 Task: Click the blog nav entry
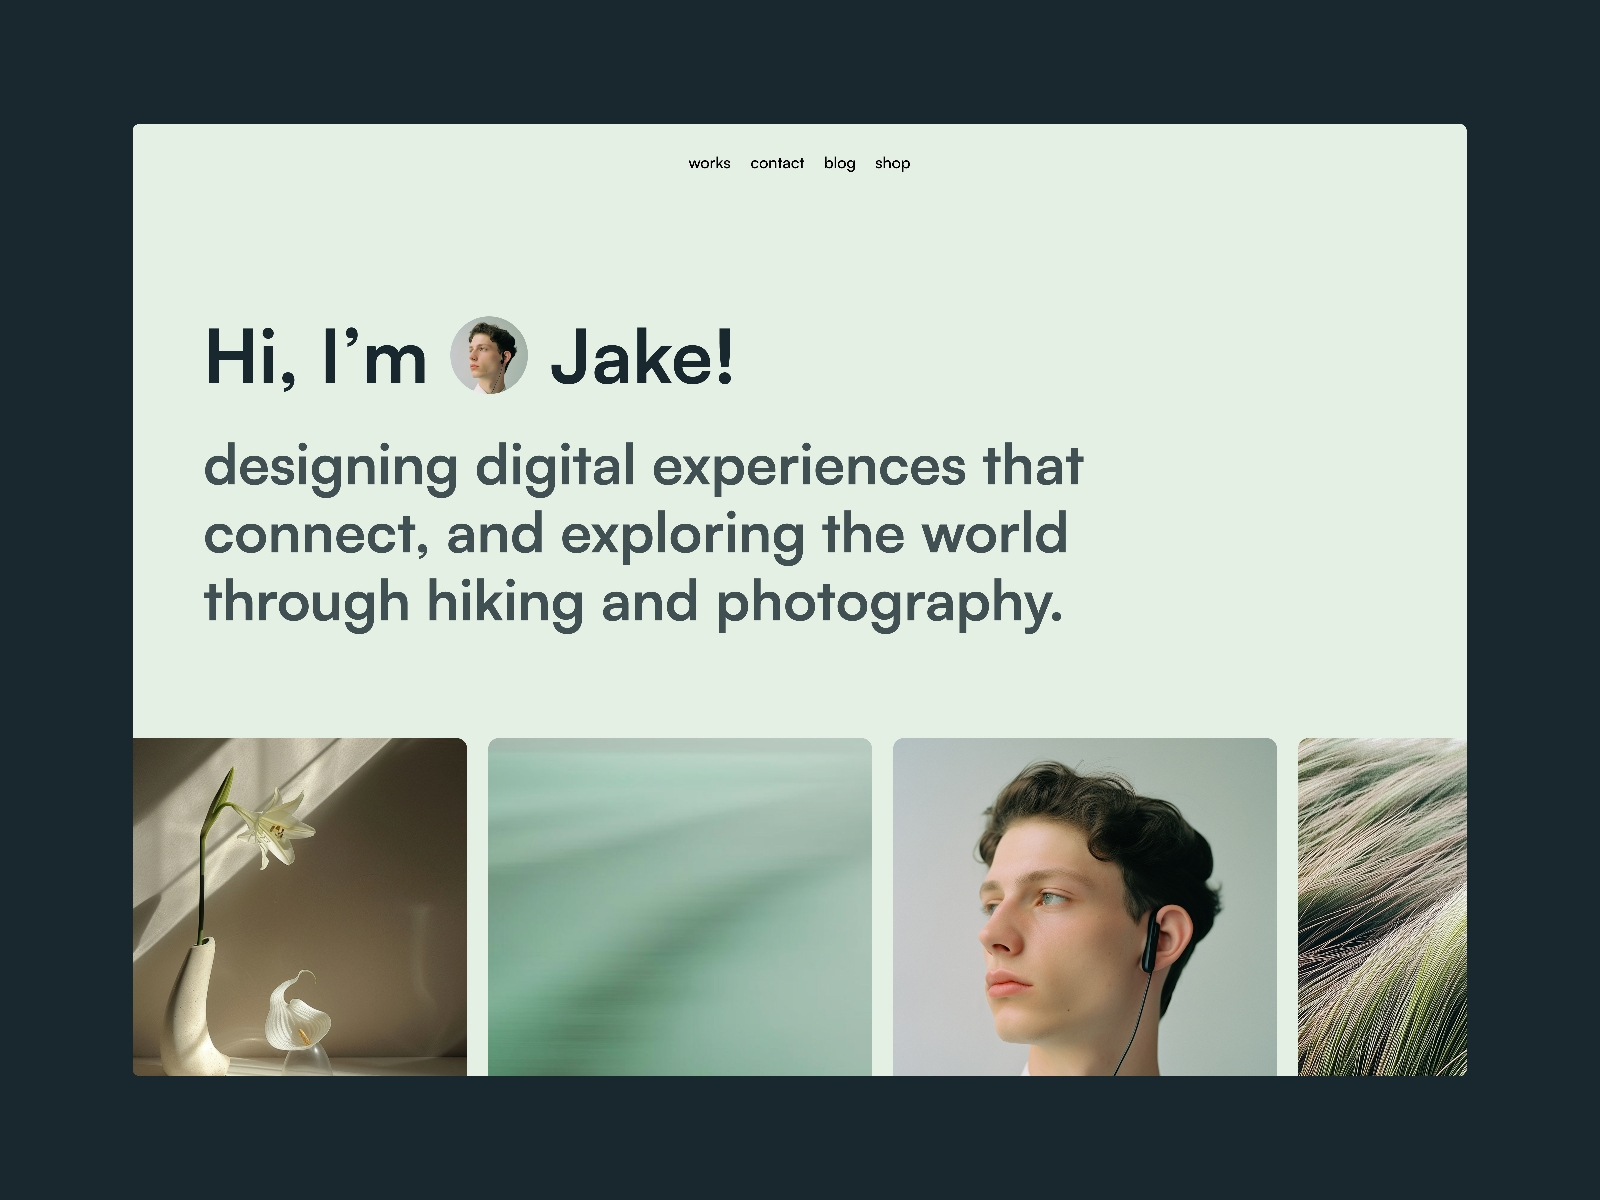pos(839,163)
